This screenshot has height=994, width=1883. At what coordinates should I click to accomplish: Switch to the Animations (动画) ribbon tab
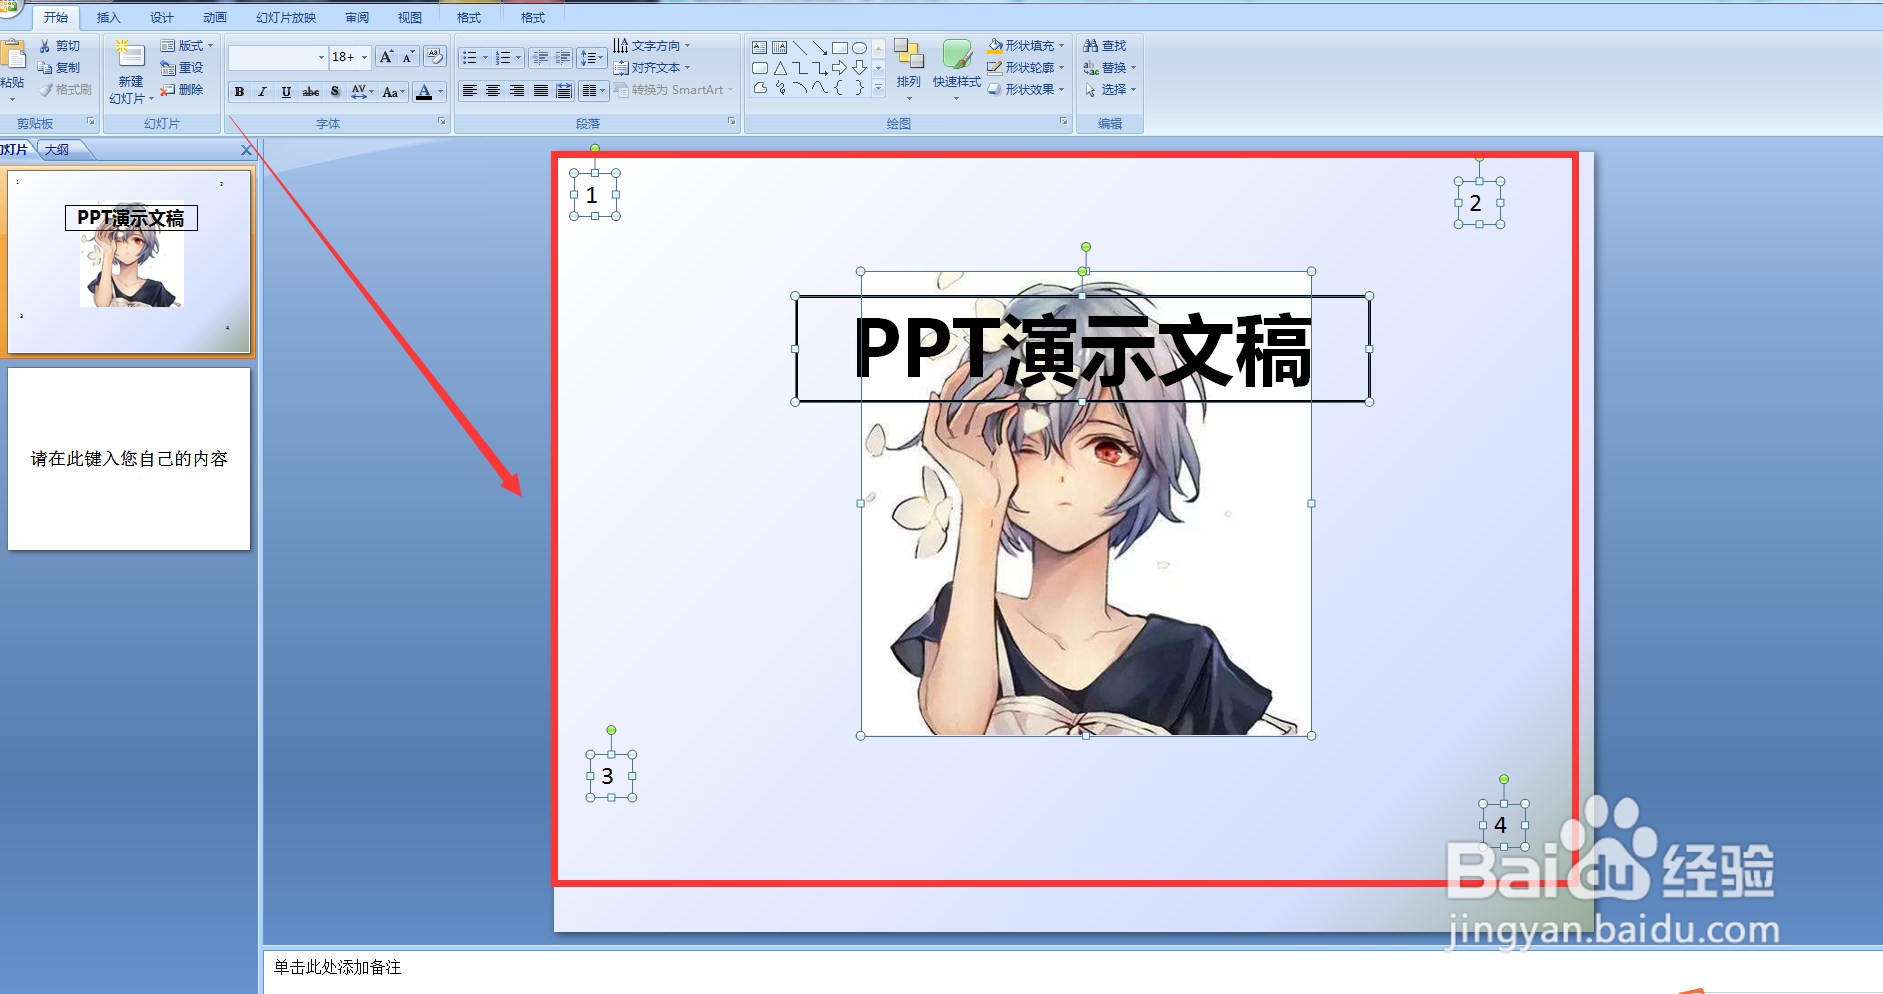[214, 18]
